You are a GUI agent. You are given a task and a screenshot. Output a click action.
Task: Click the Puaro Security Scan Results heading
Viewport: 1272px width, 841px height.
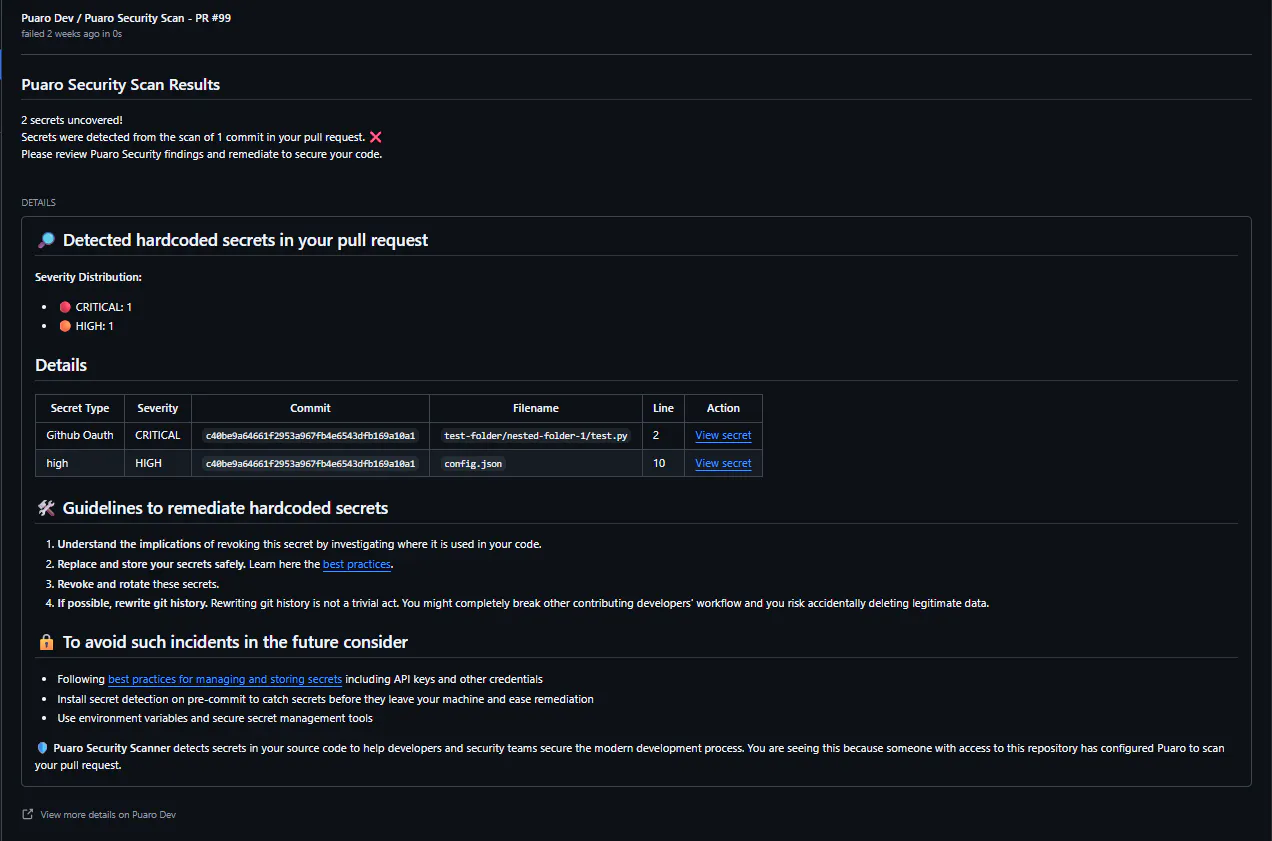pos(120,85)
